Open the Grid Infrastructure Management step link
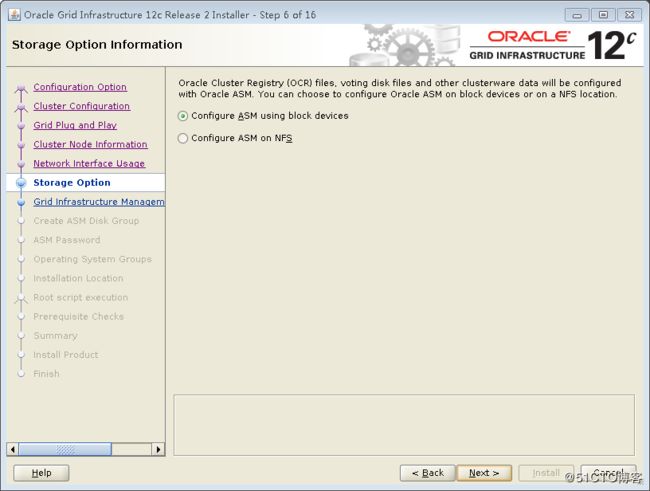 coord(99,202)
